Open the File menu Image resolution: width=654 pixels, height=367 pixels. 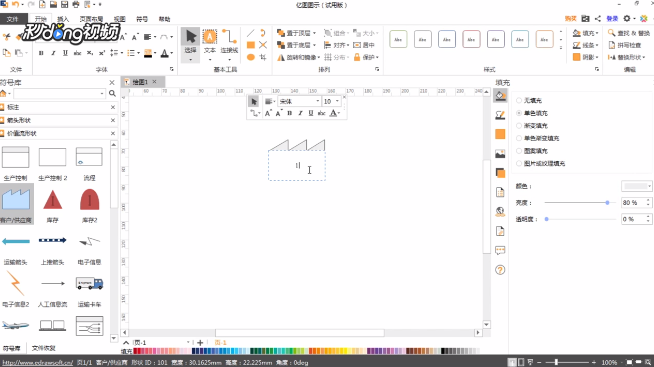coord(13,19)
